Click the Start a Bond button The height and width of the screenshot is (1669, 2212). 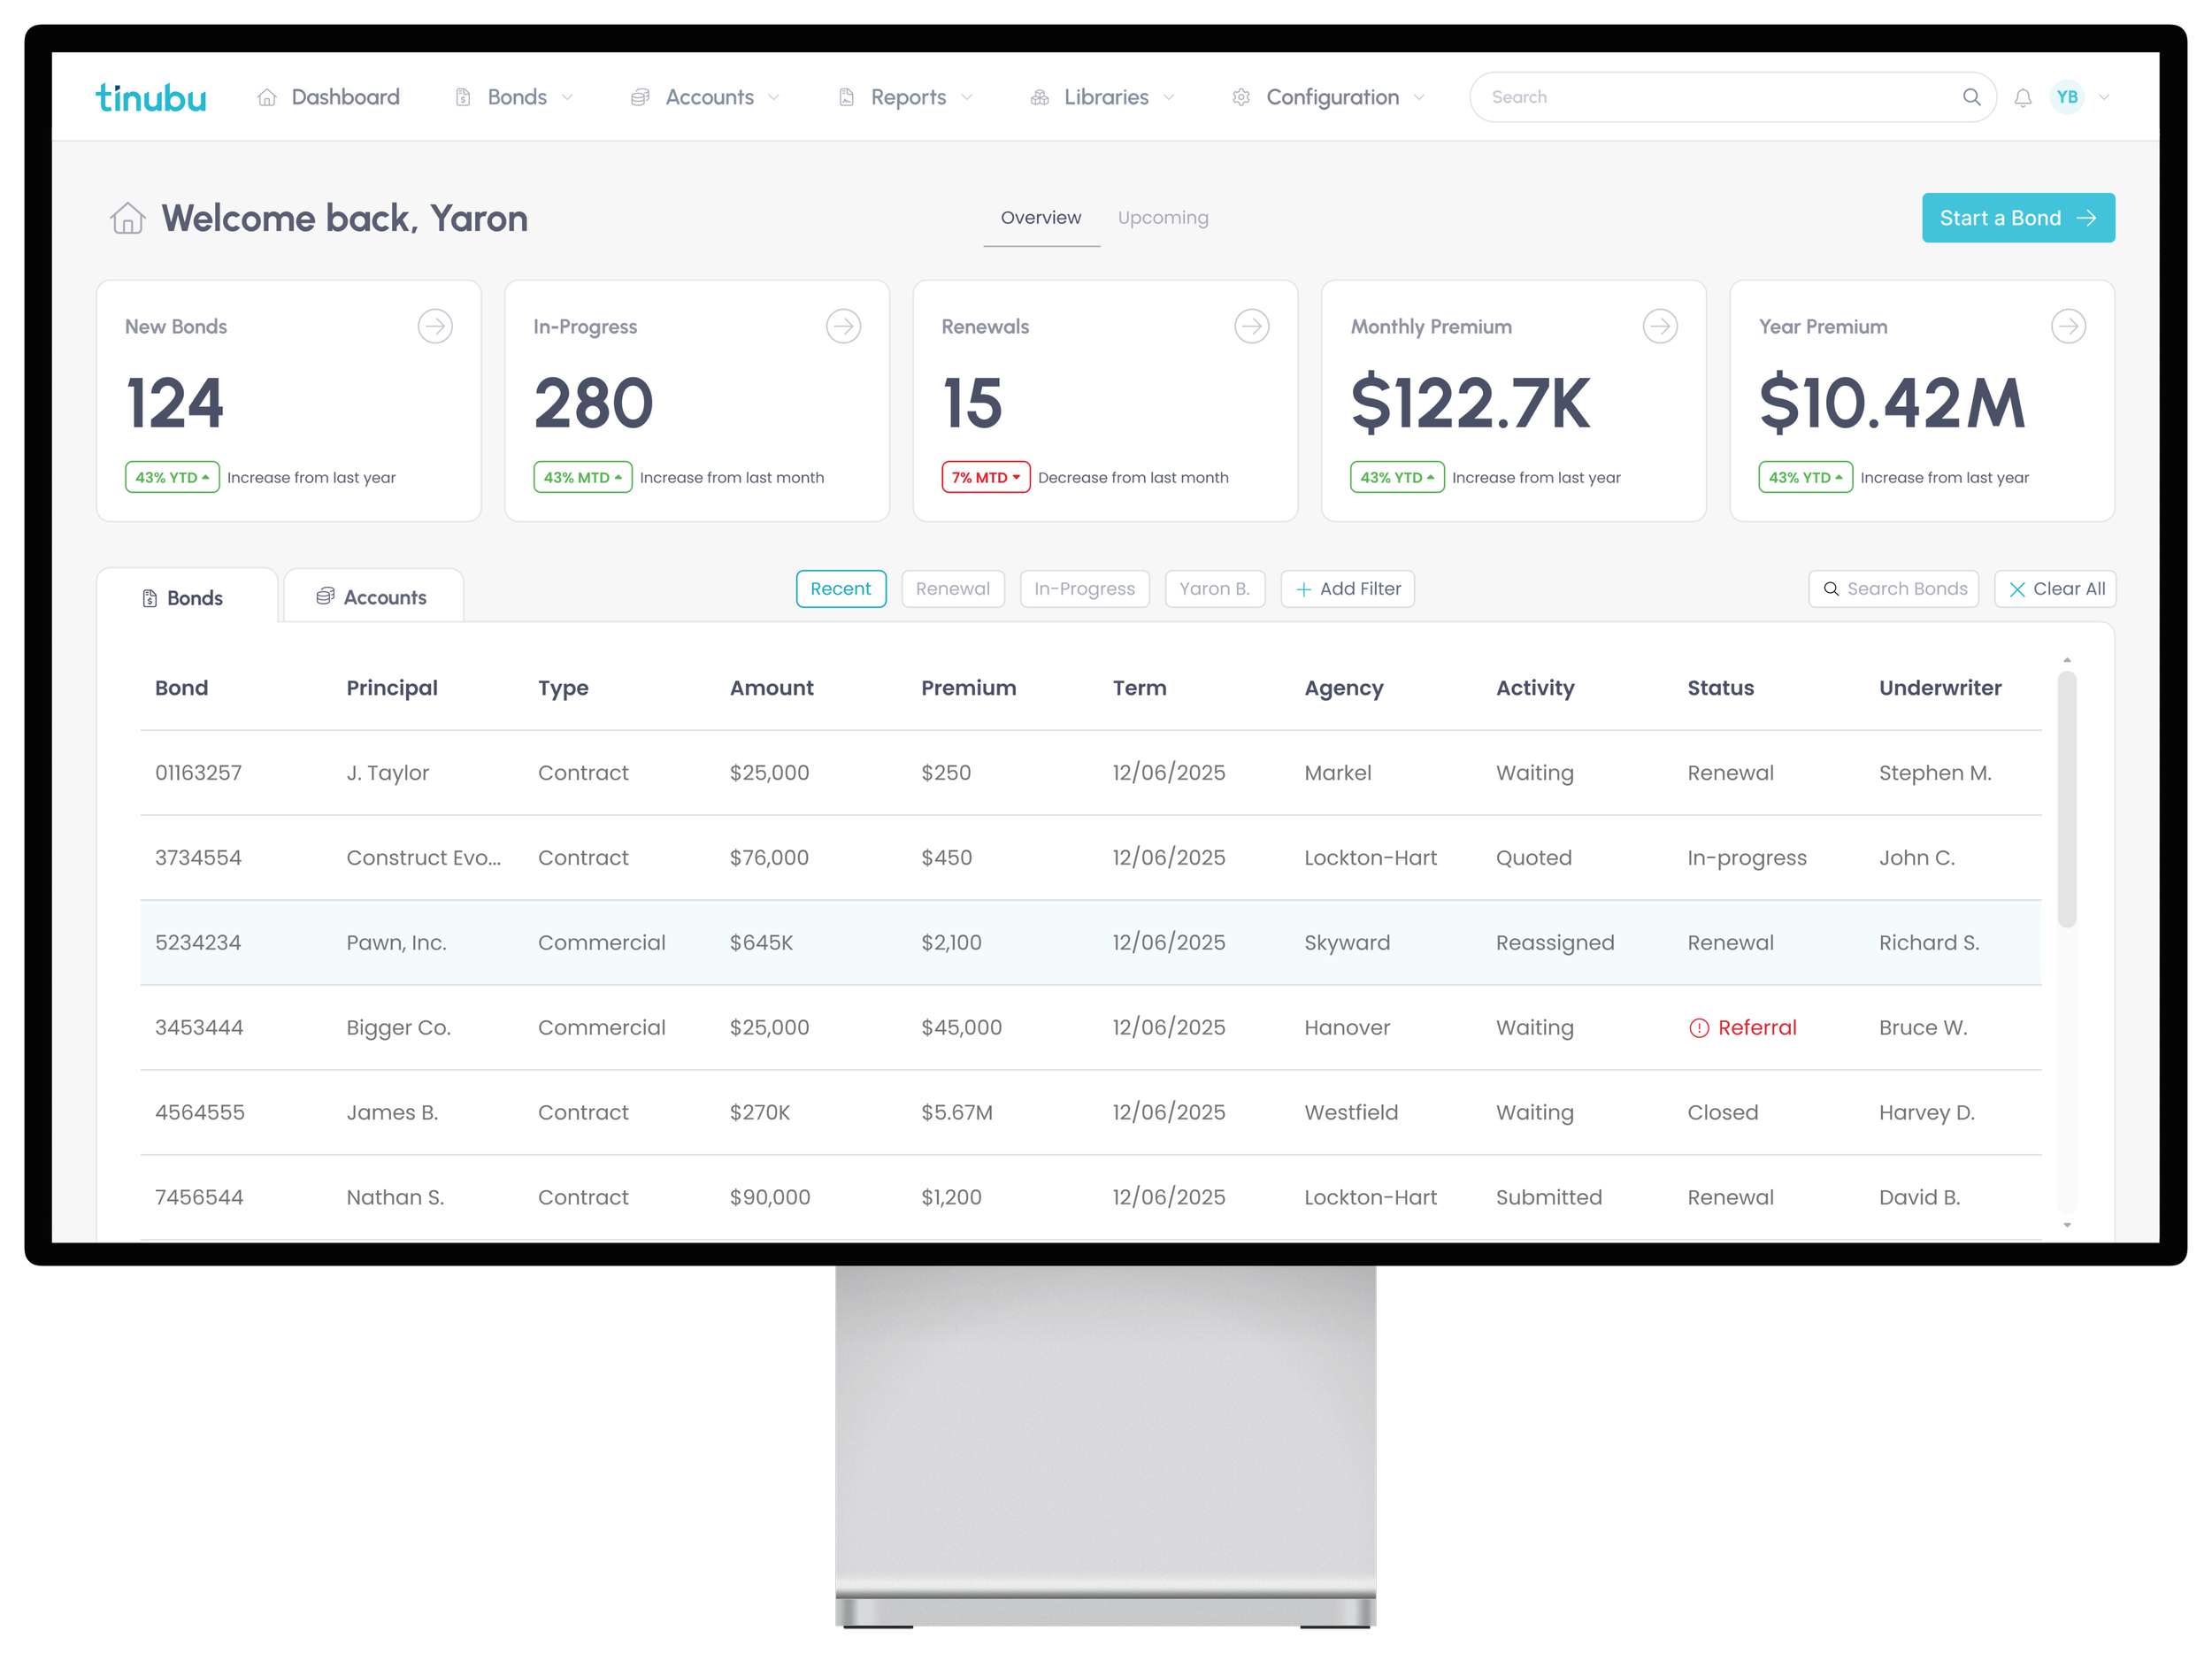pos(2017,218)
